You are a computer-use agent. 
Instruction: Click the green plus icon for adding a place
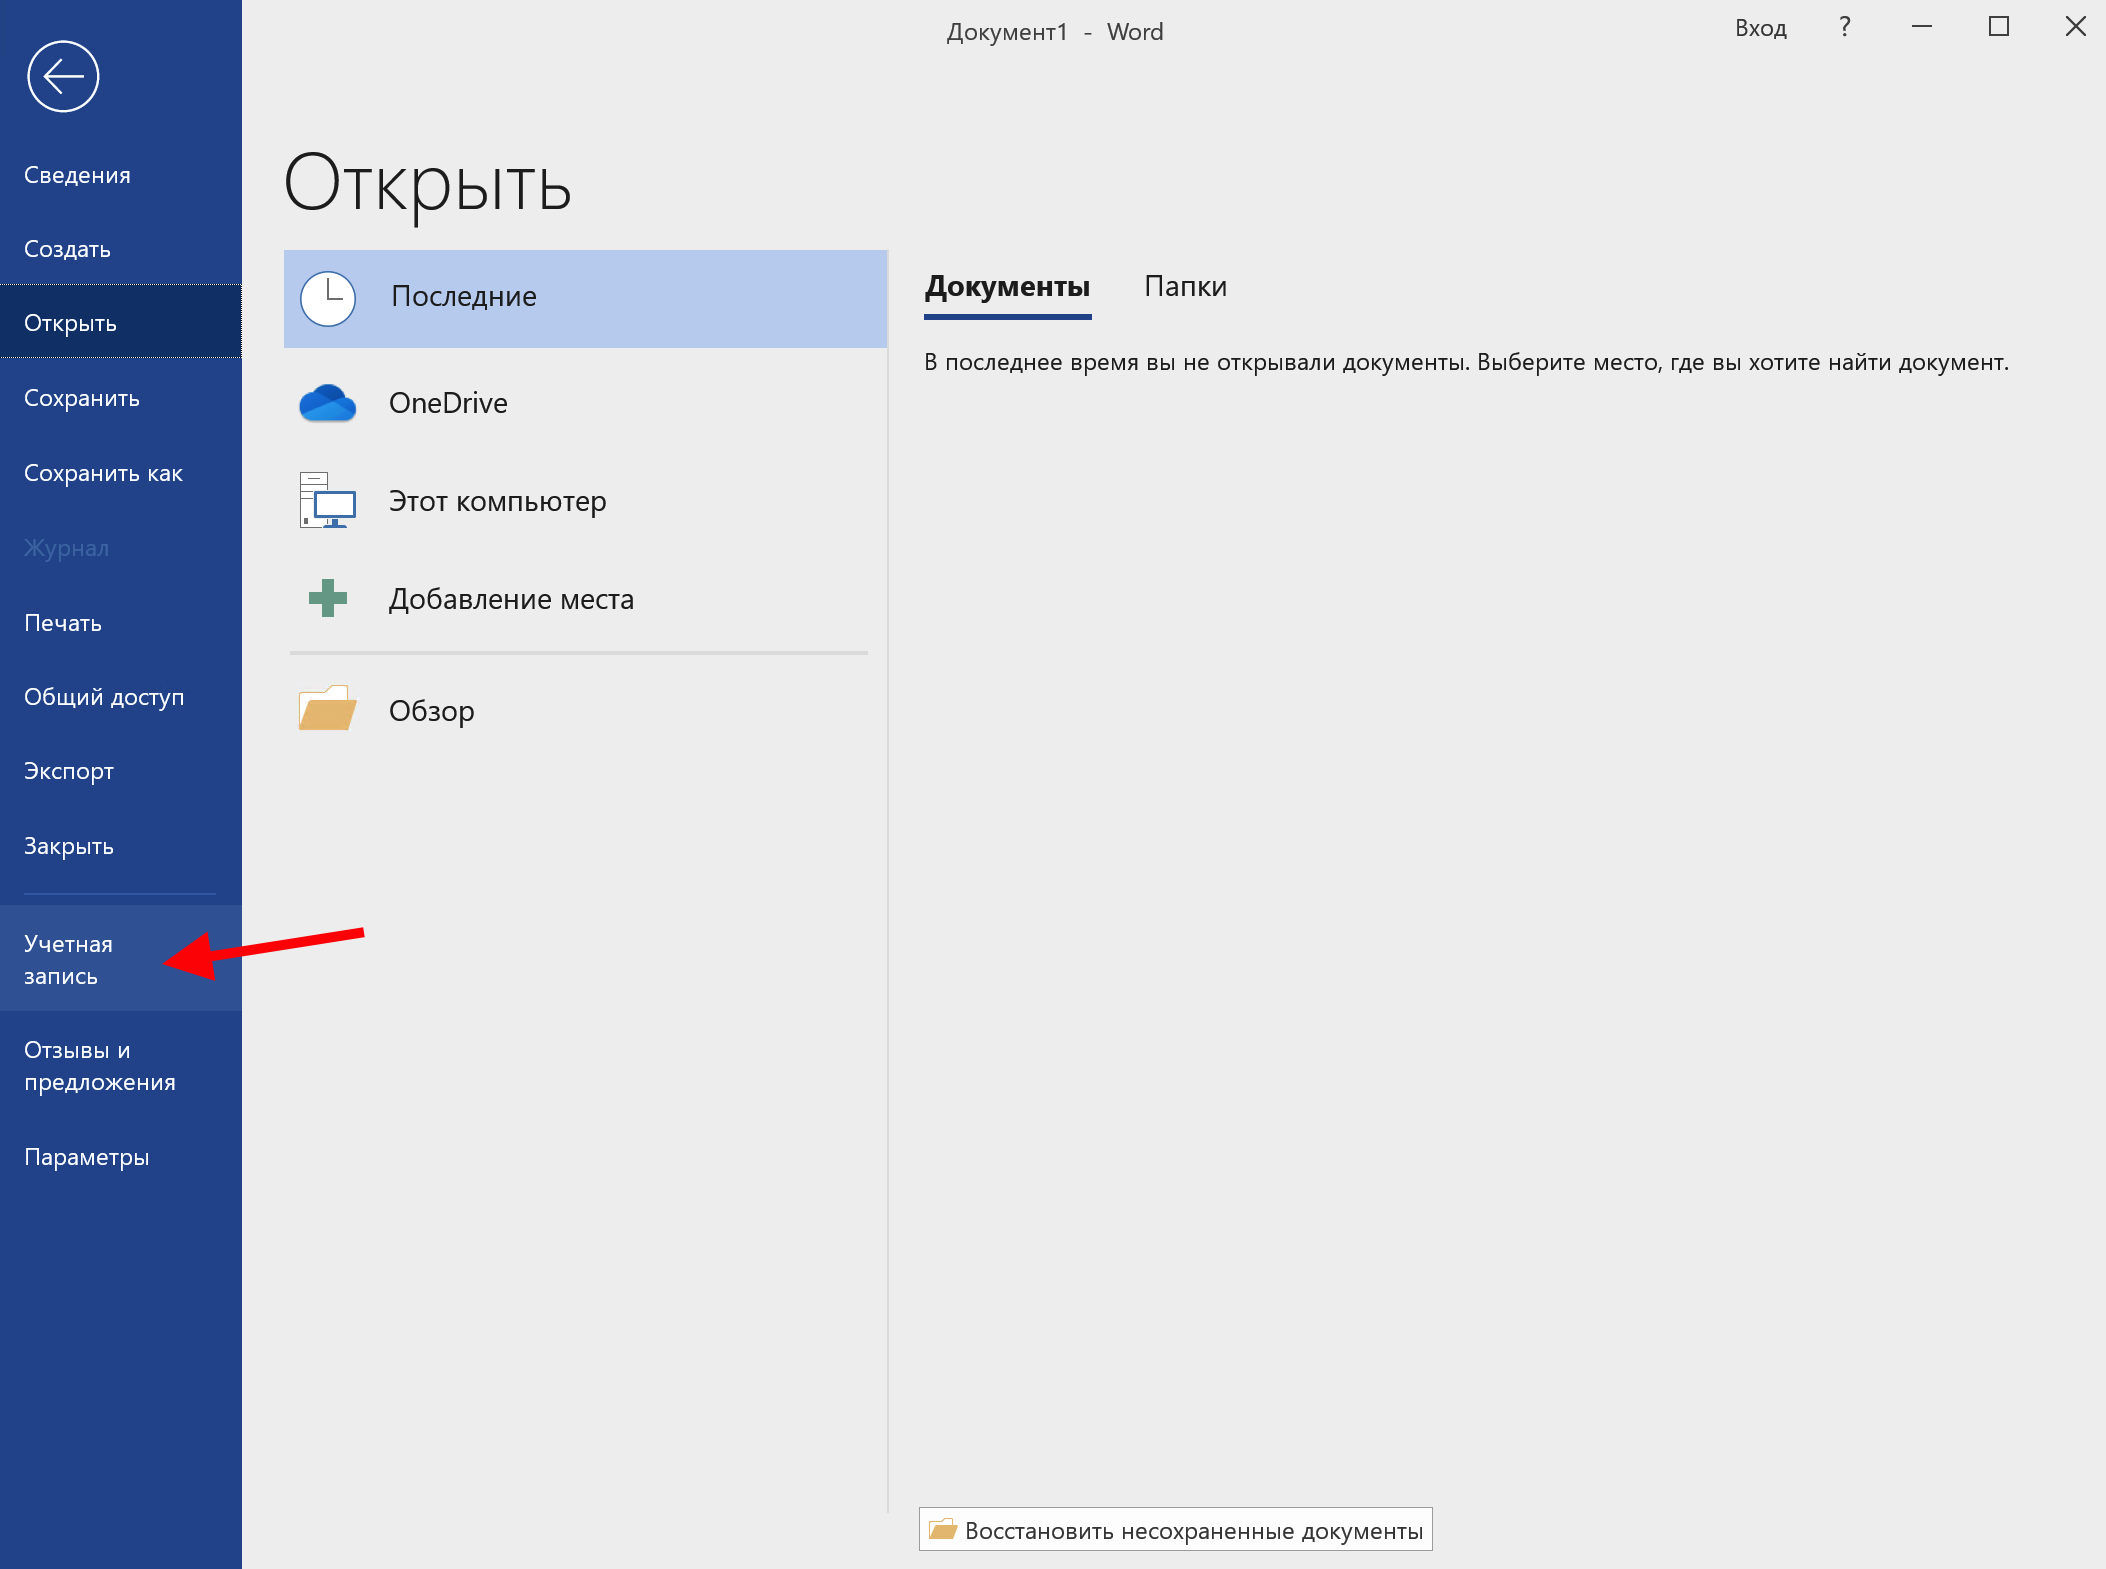click(328, 598)
